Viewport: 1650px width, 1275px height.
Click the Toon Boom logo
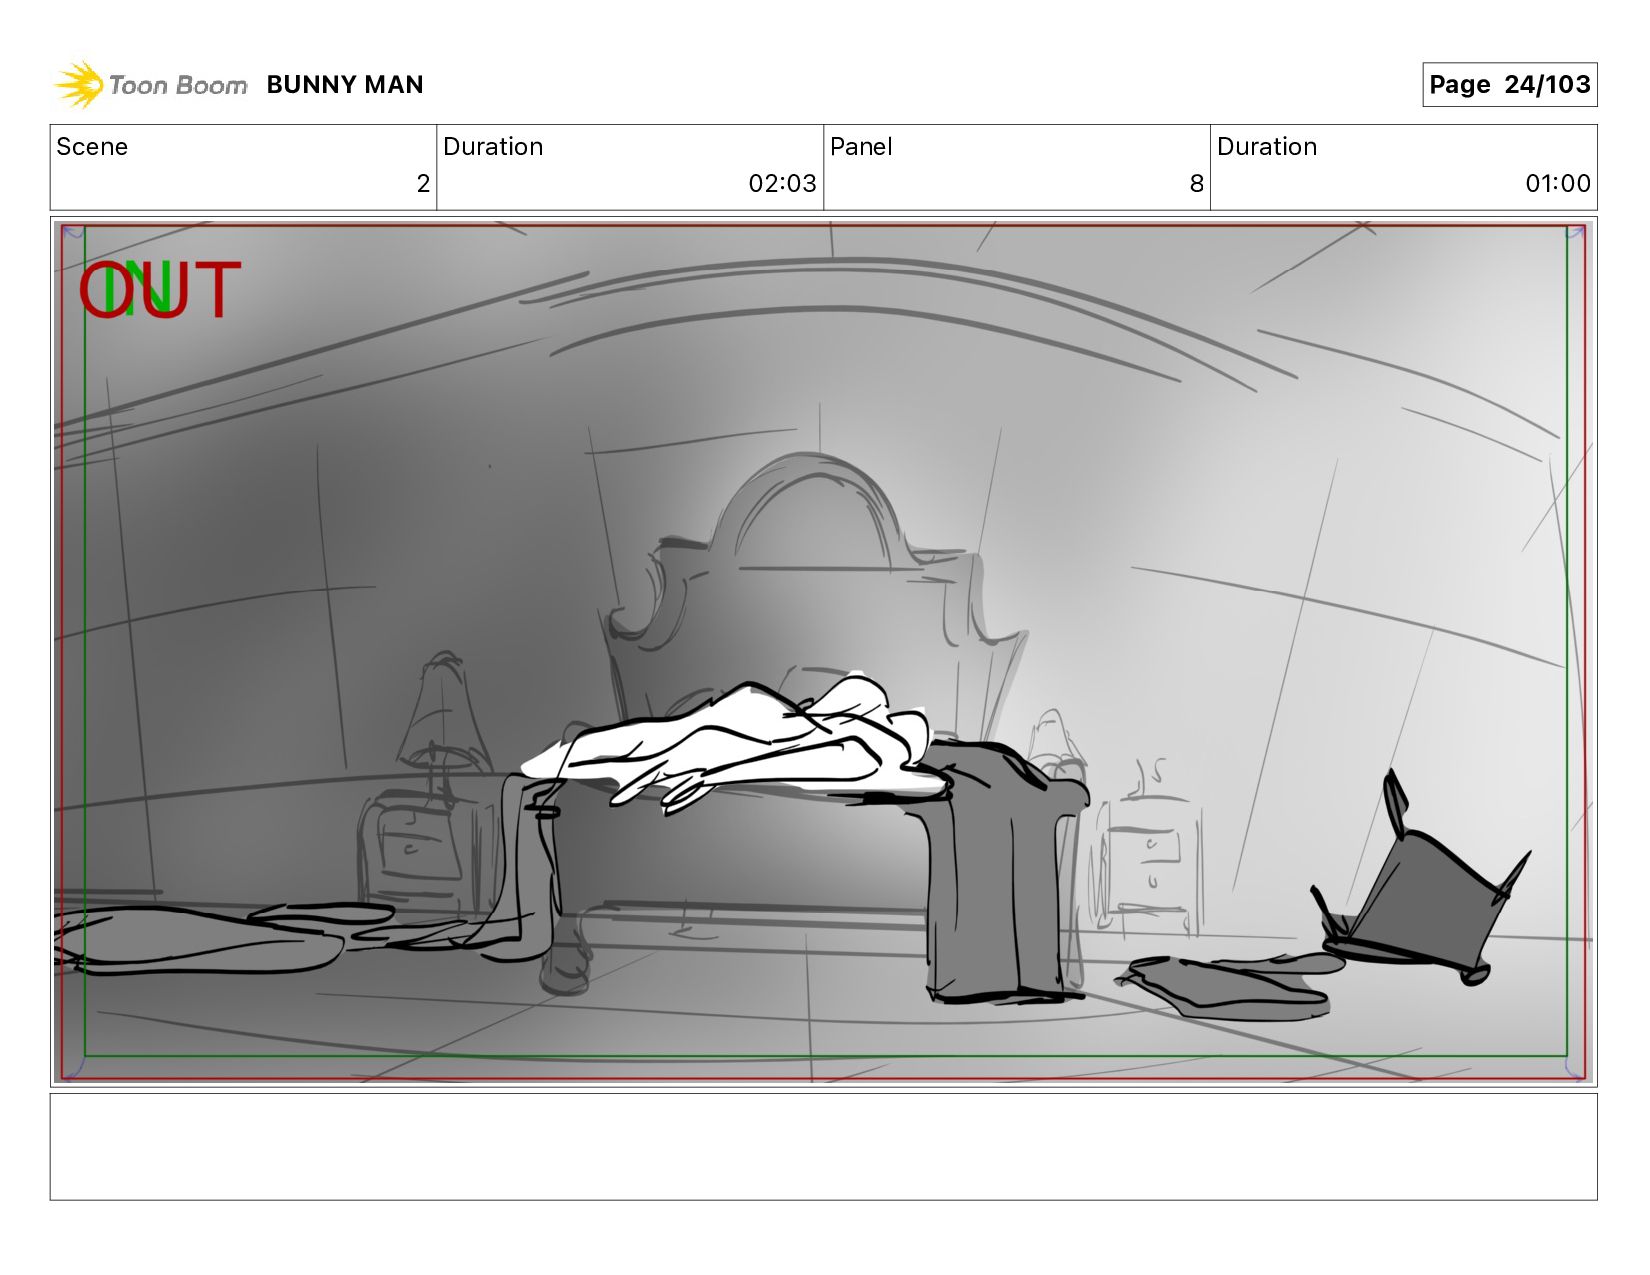pyautogui.click(x=150, y=85)
